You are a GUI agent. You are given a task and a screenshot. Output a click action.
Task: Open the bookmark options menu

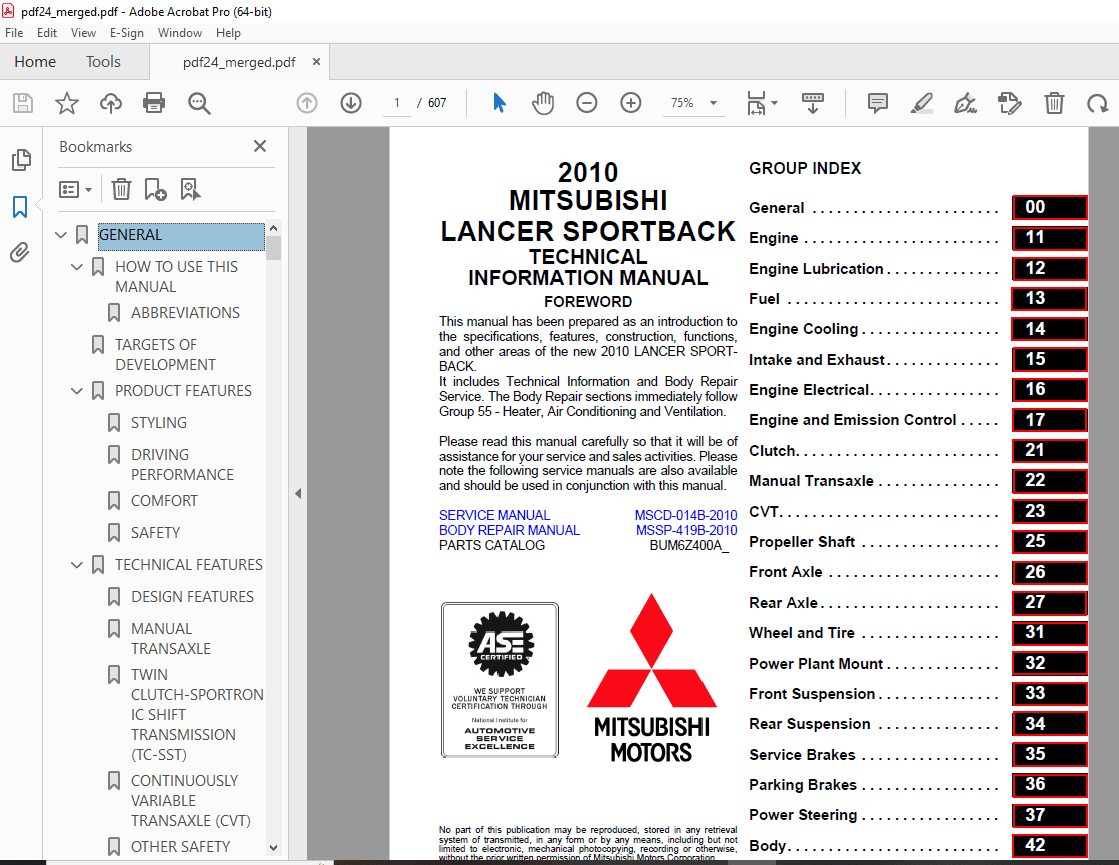point(75,190)
